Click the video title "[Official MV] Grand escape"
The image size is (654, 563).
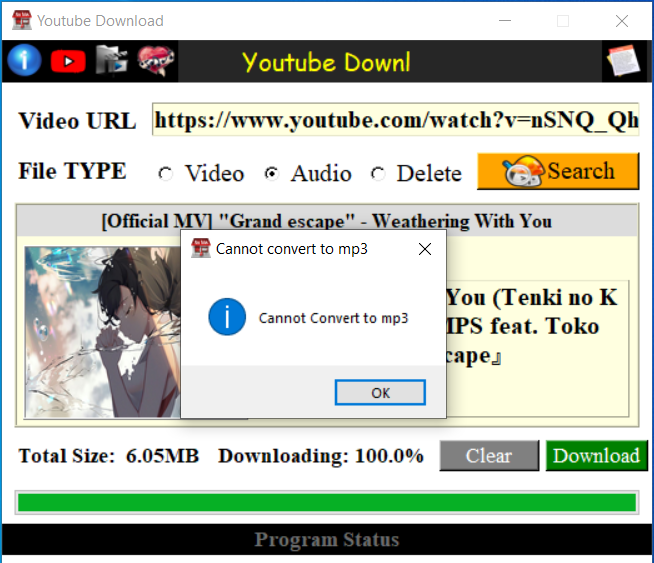(x=327, y=221)
